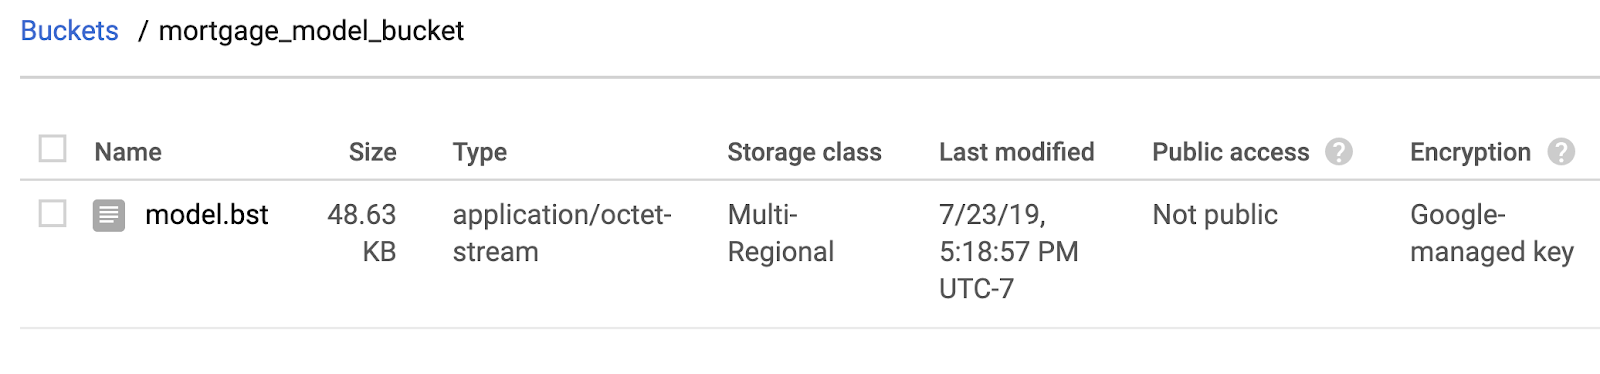Check the box for the model.bst row

[52, 214]
